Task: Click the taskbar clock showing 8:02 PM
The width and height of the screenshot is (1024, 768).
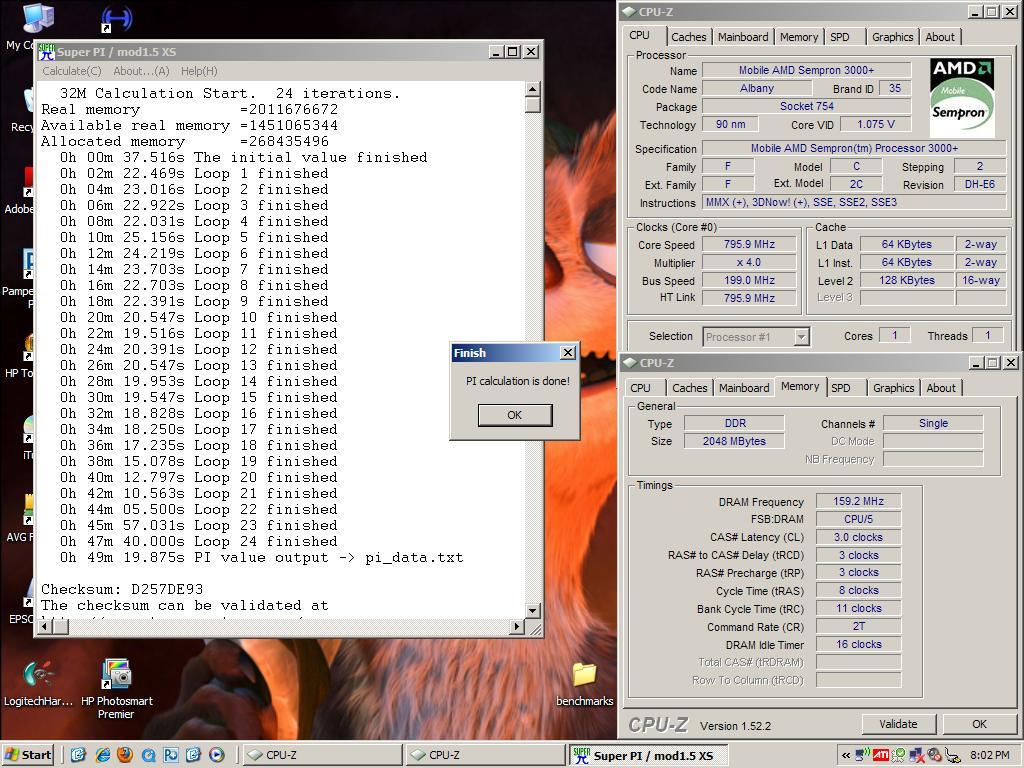Action: point(989,755)
